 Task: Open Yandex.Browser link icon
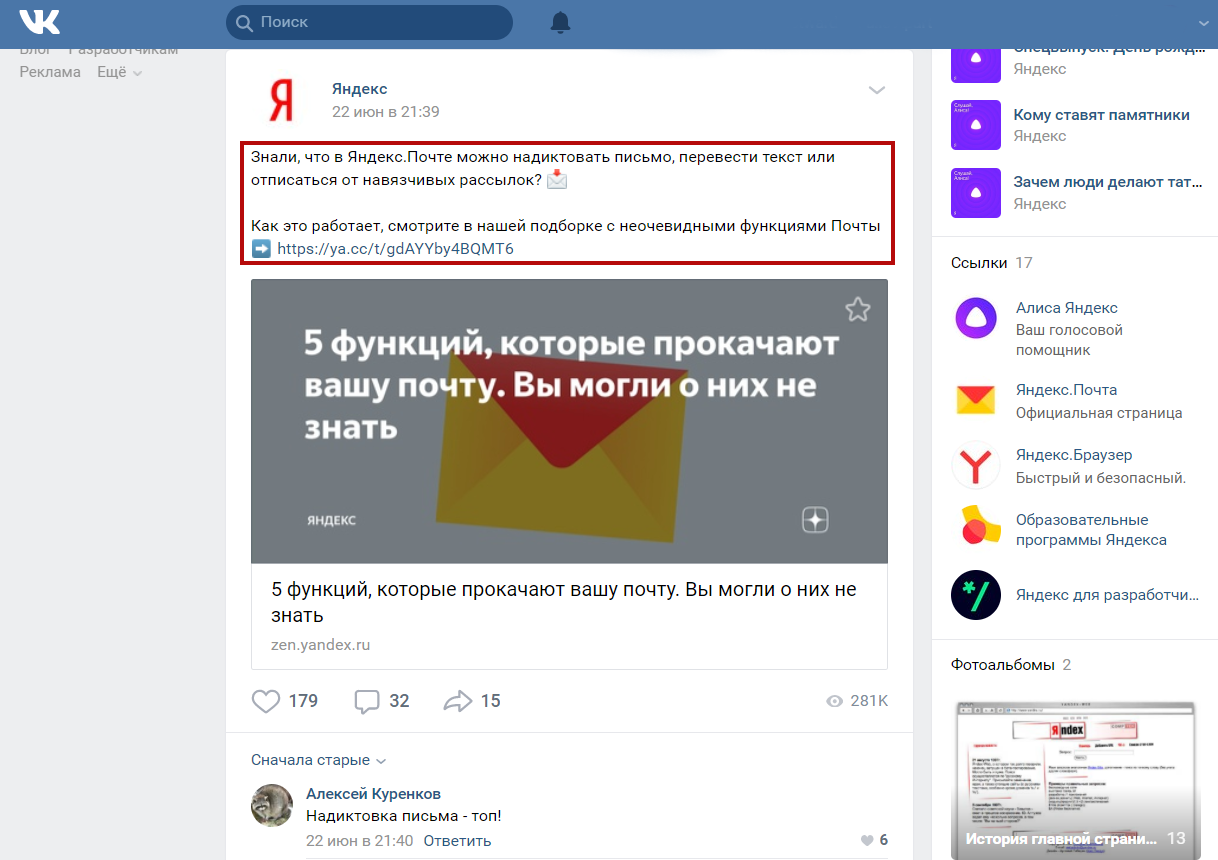point(976,466)
